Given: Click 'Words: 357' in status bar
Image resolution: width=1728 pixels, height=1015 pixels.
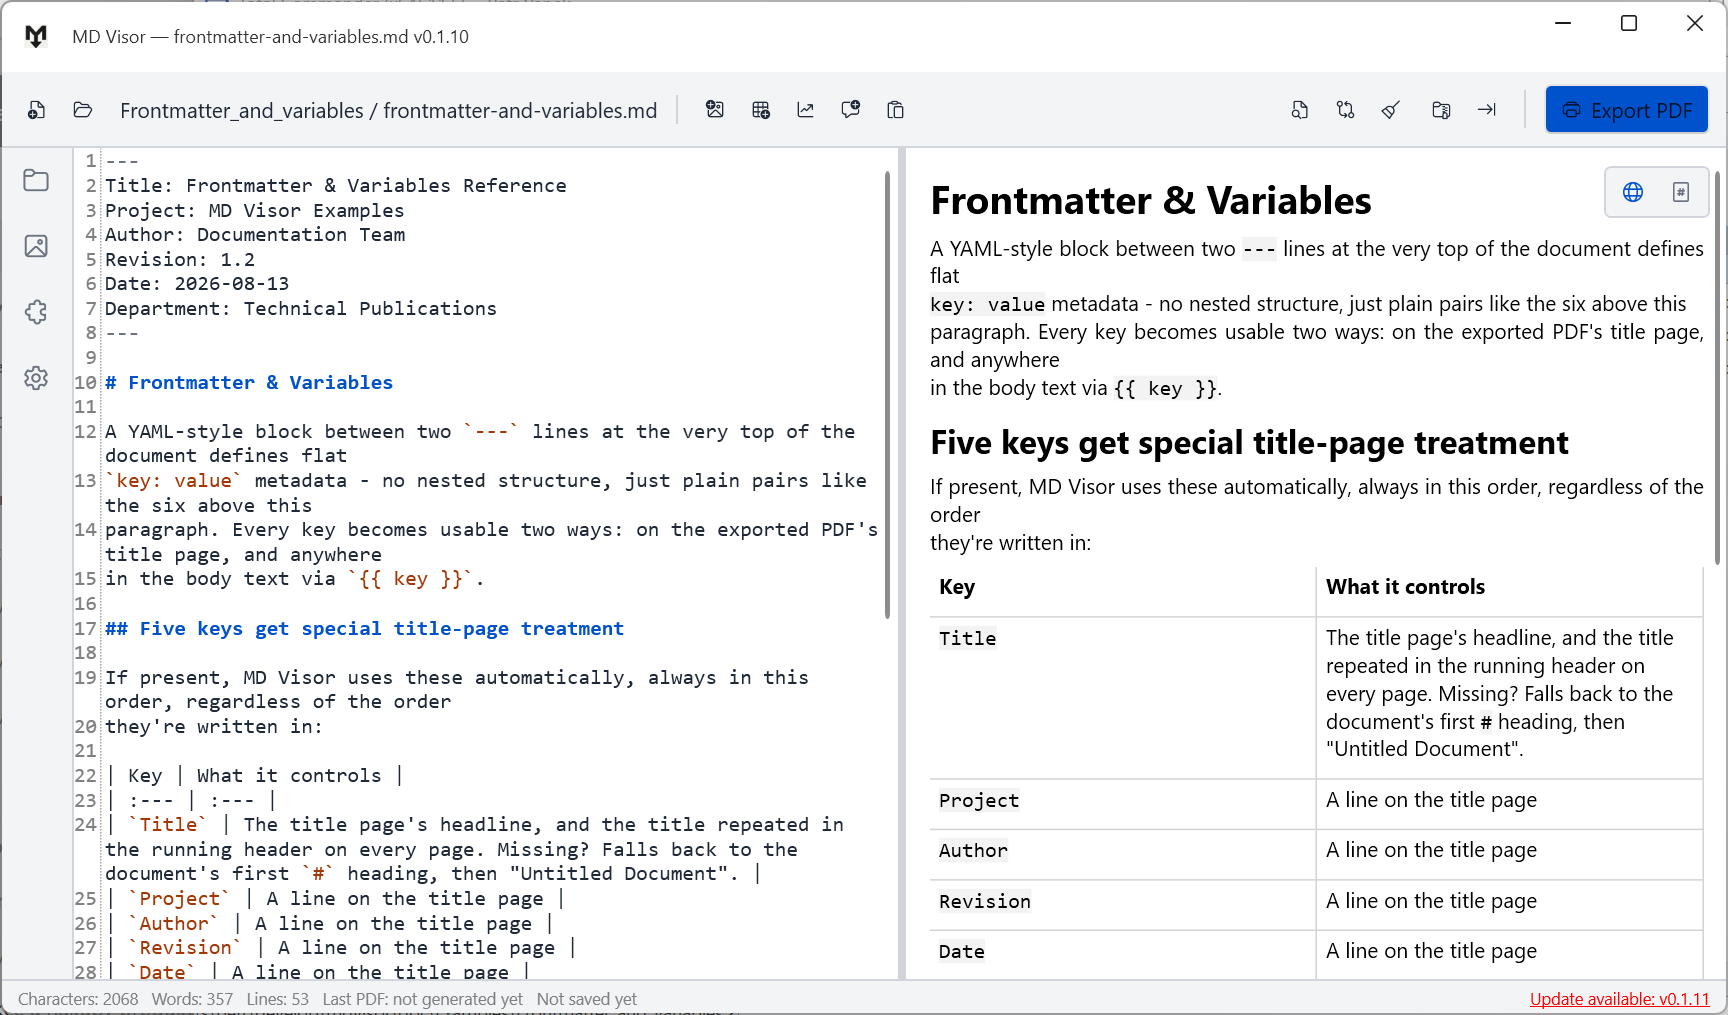Looking at the screenshot, I should pos(192,999).
